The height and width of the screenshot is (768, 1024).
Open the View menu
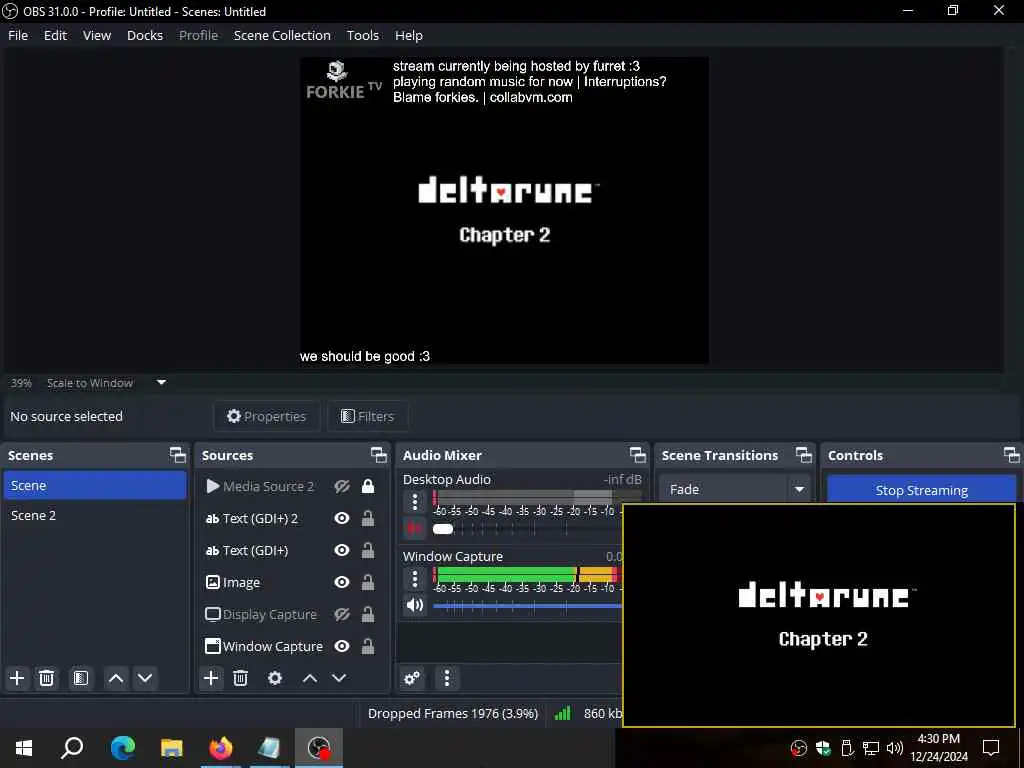tap(97, 35)
